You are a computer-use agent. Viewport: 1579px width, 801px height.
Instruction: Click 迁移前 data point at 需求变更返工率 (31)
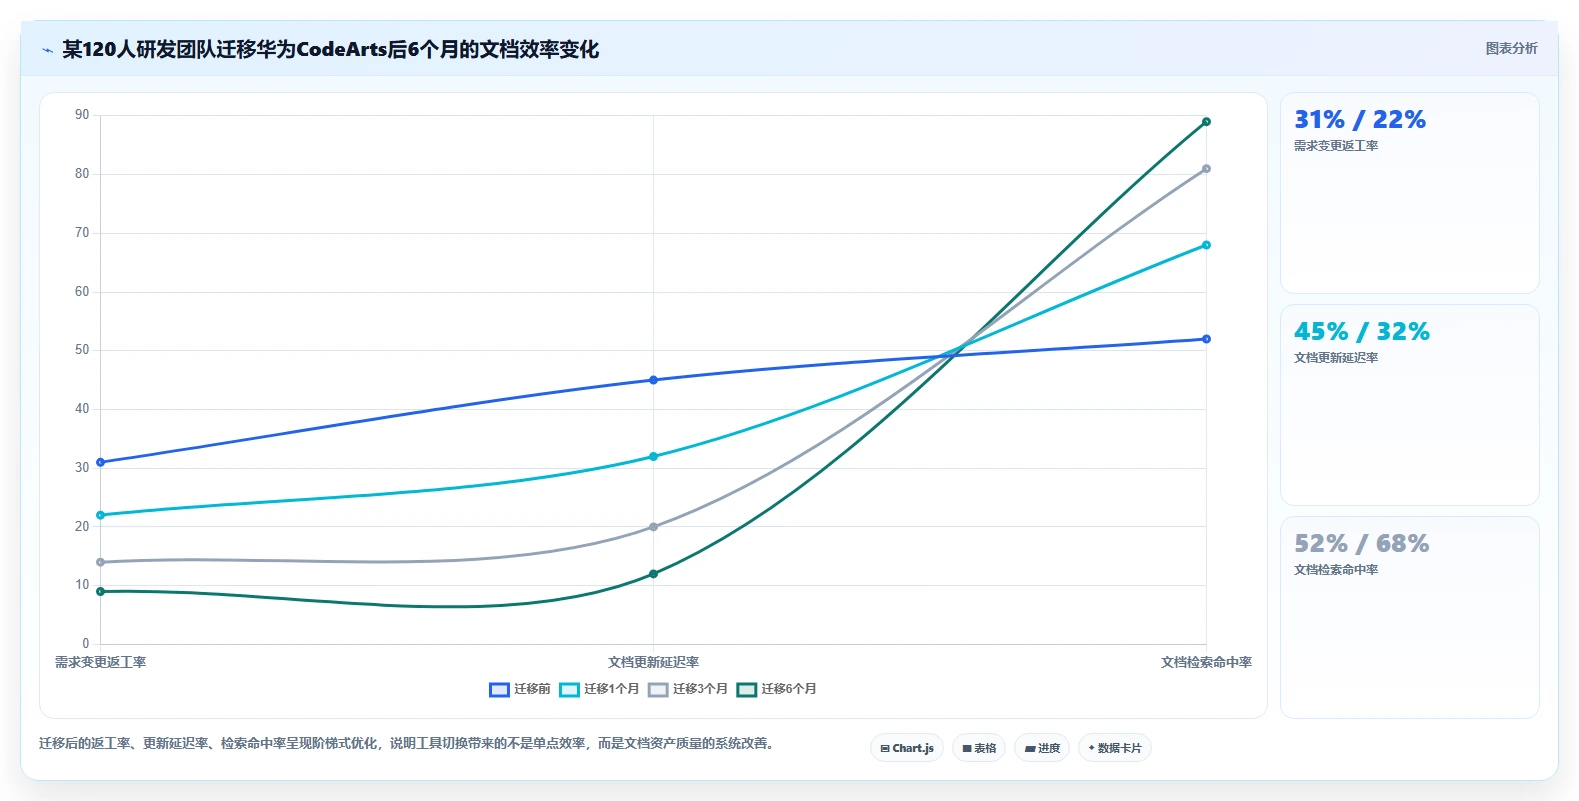pyautogui.click(x=100, y=462)
